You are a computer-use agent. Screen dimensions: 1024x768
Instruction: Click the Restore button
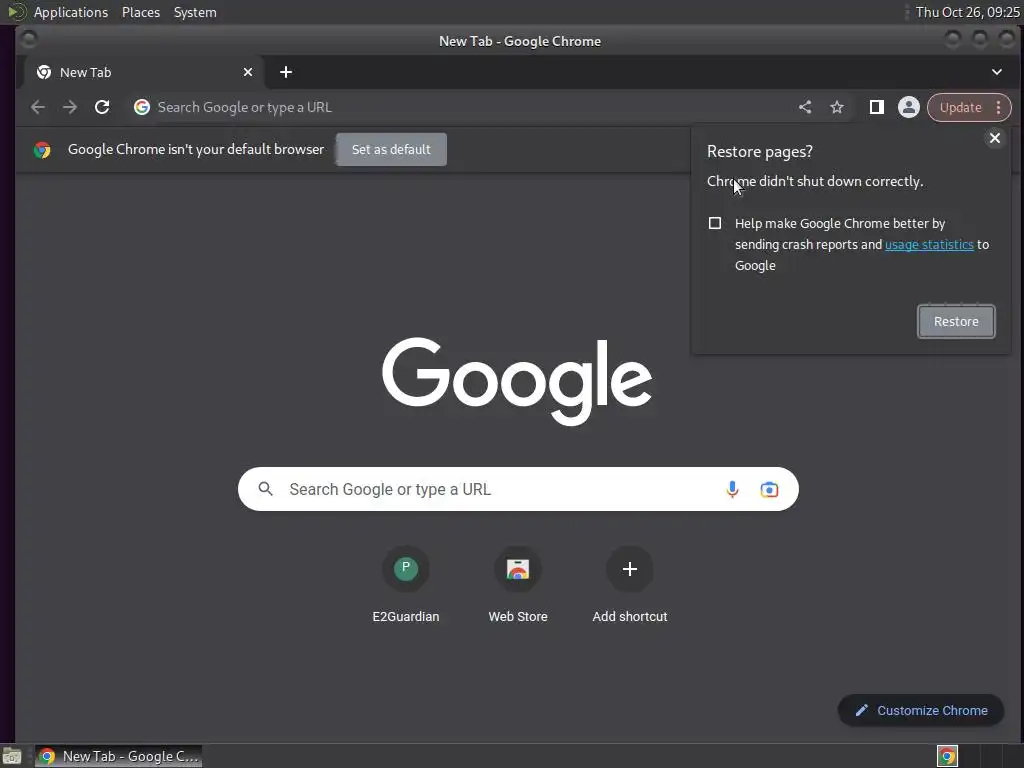point(956,321)
